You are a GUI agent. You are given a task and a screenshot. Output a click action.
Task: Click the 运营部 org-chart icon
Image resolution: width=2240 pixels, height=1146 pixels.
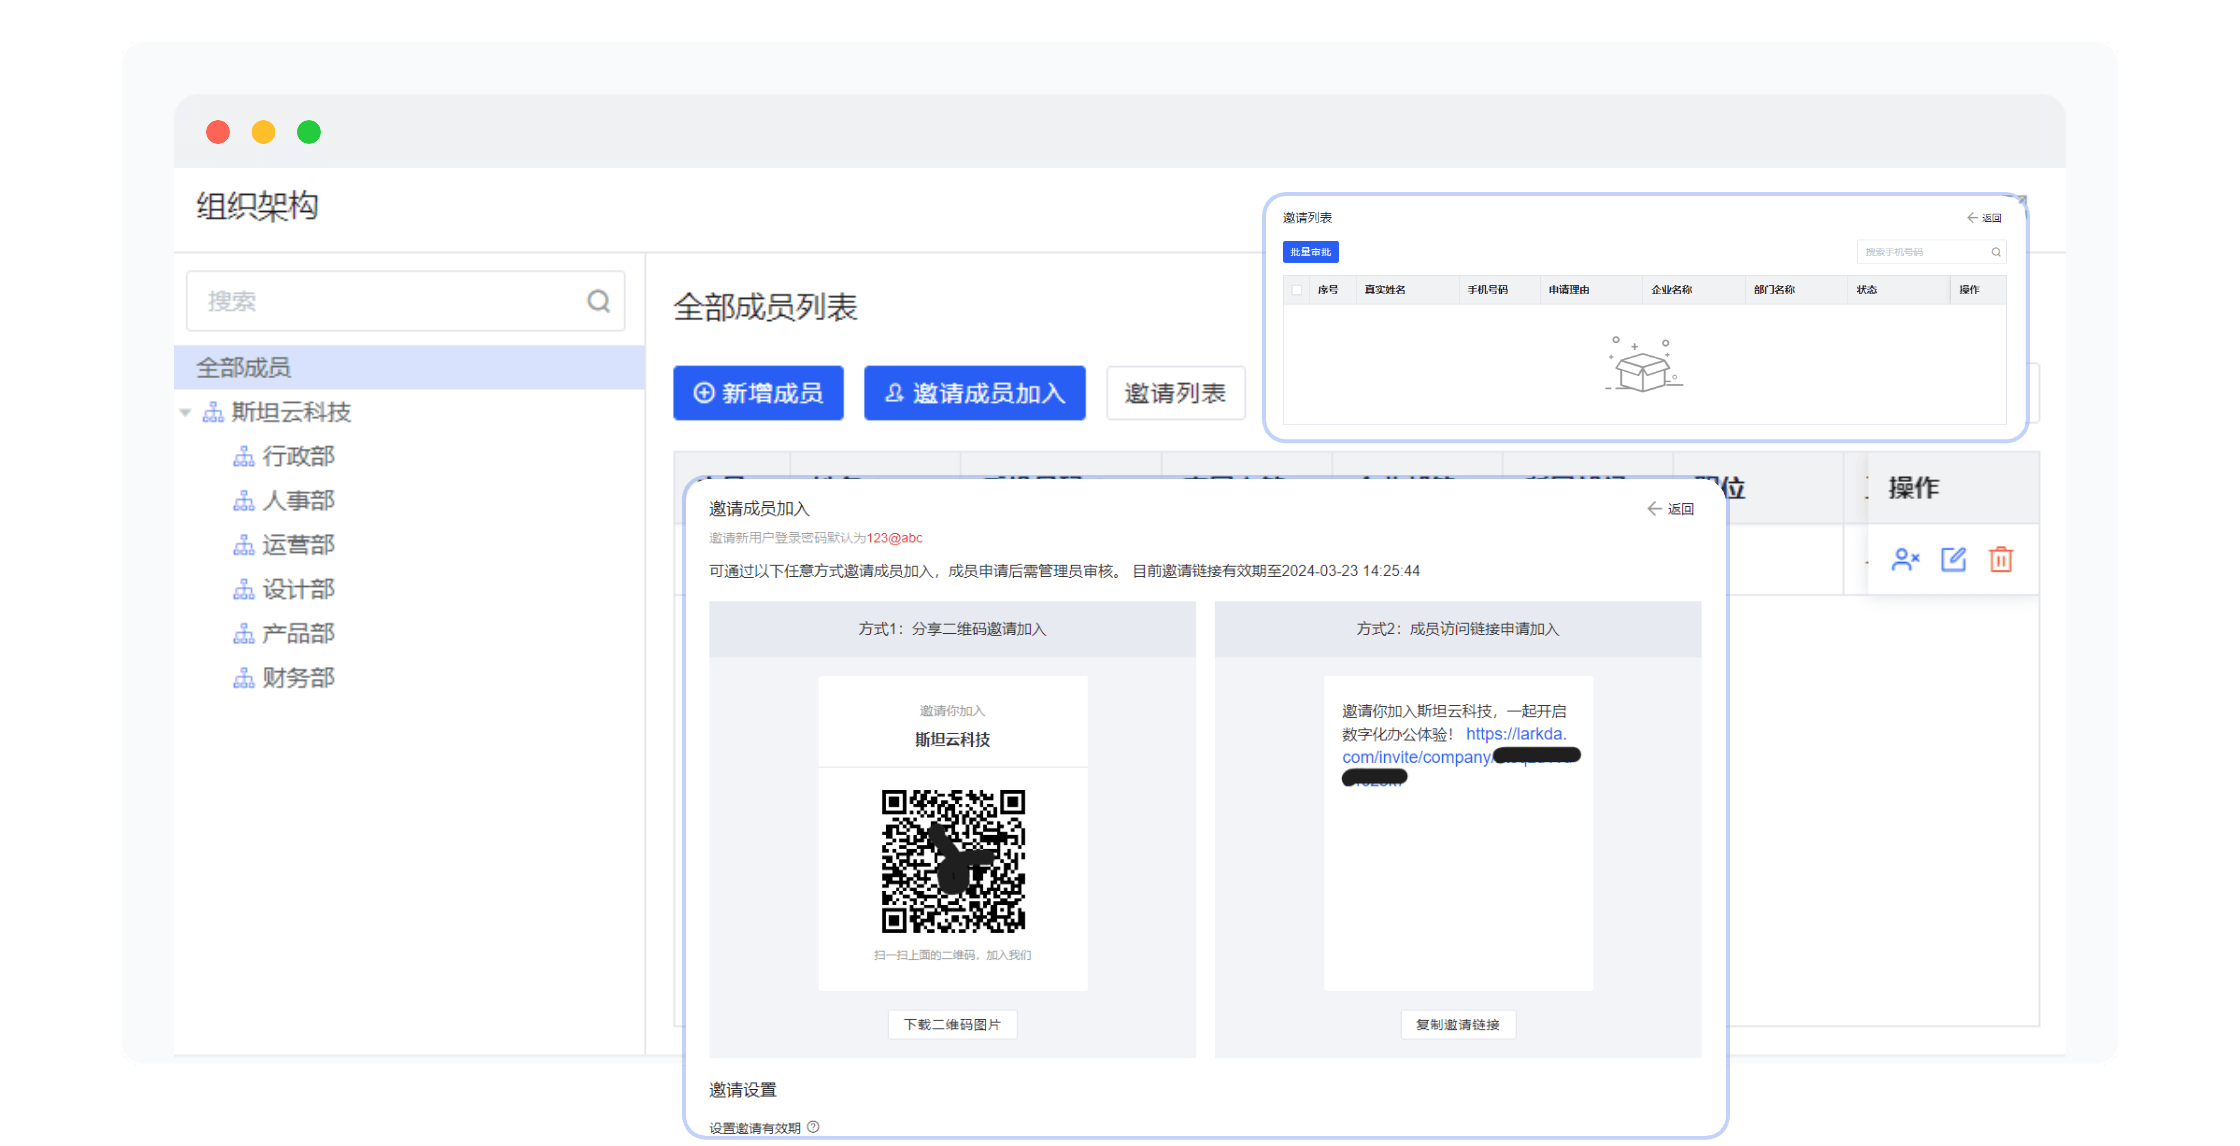(243, 546)
